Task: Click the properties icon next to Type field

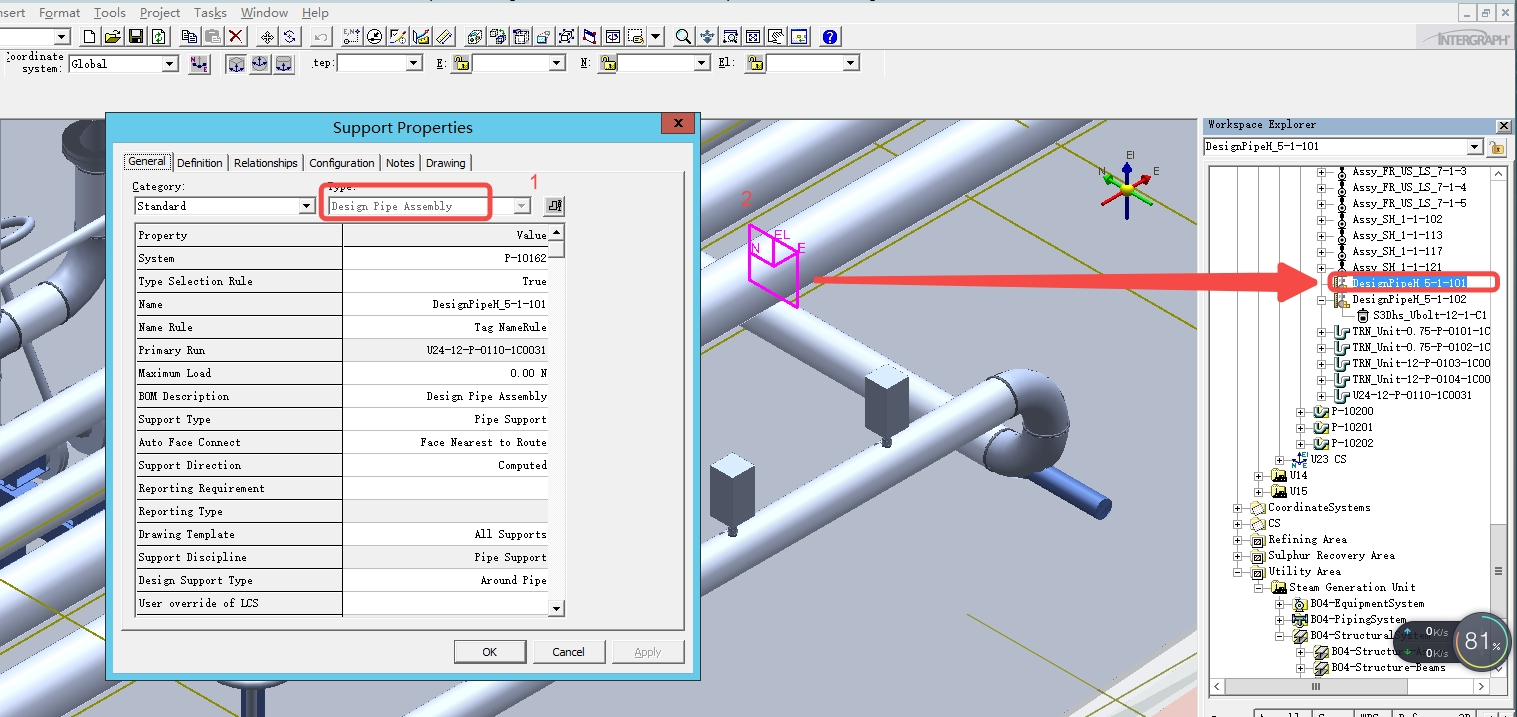Action: point(554,206)
